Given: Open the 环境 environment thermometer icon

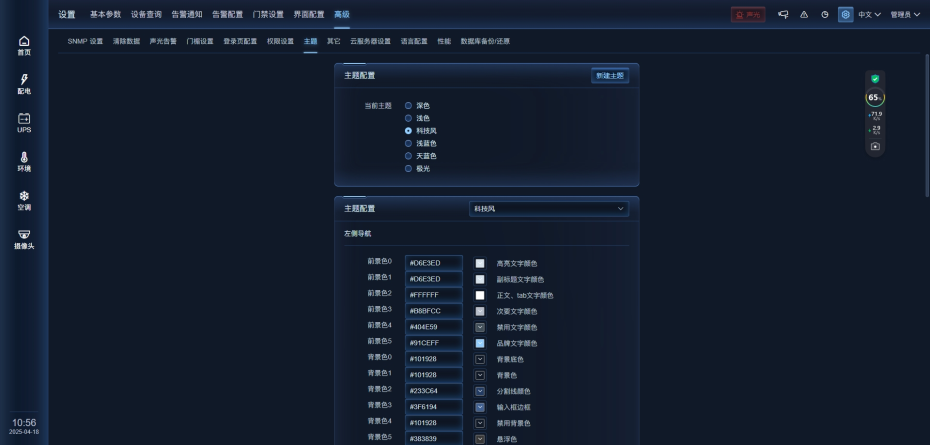Looking at the screenshot, I should pos(24,162).
